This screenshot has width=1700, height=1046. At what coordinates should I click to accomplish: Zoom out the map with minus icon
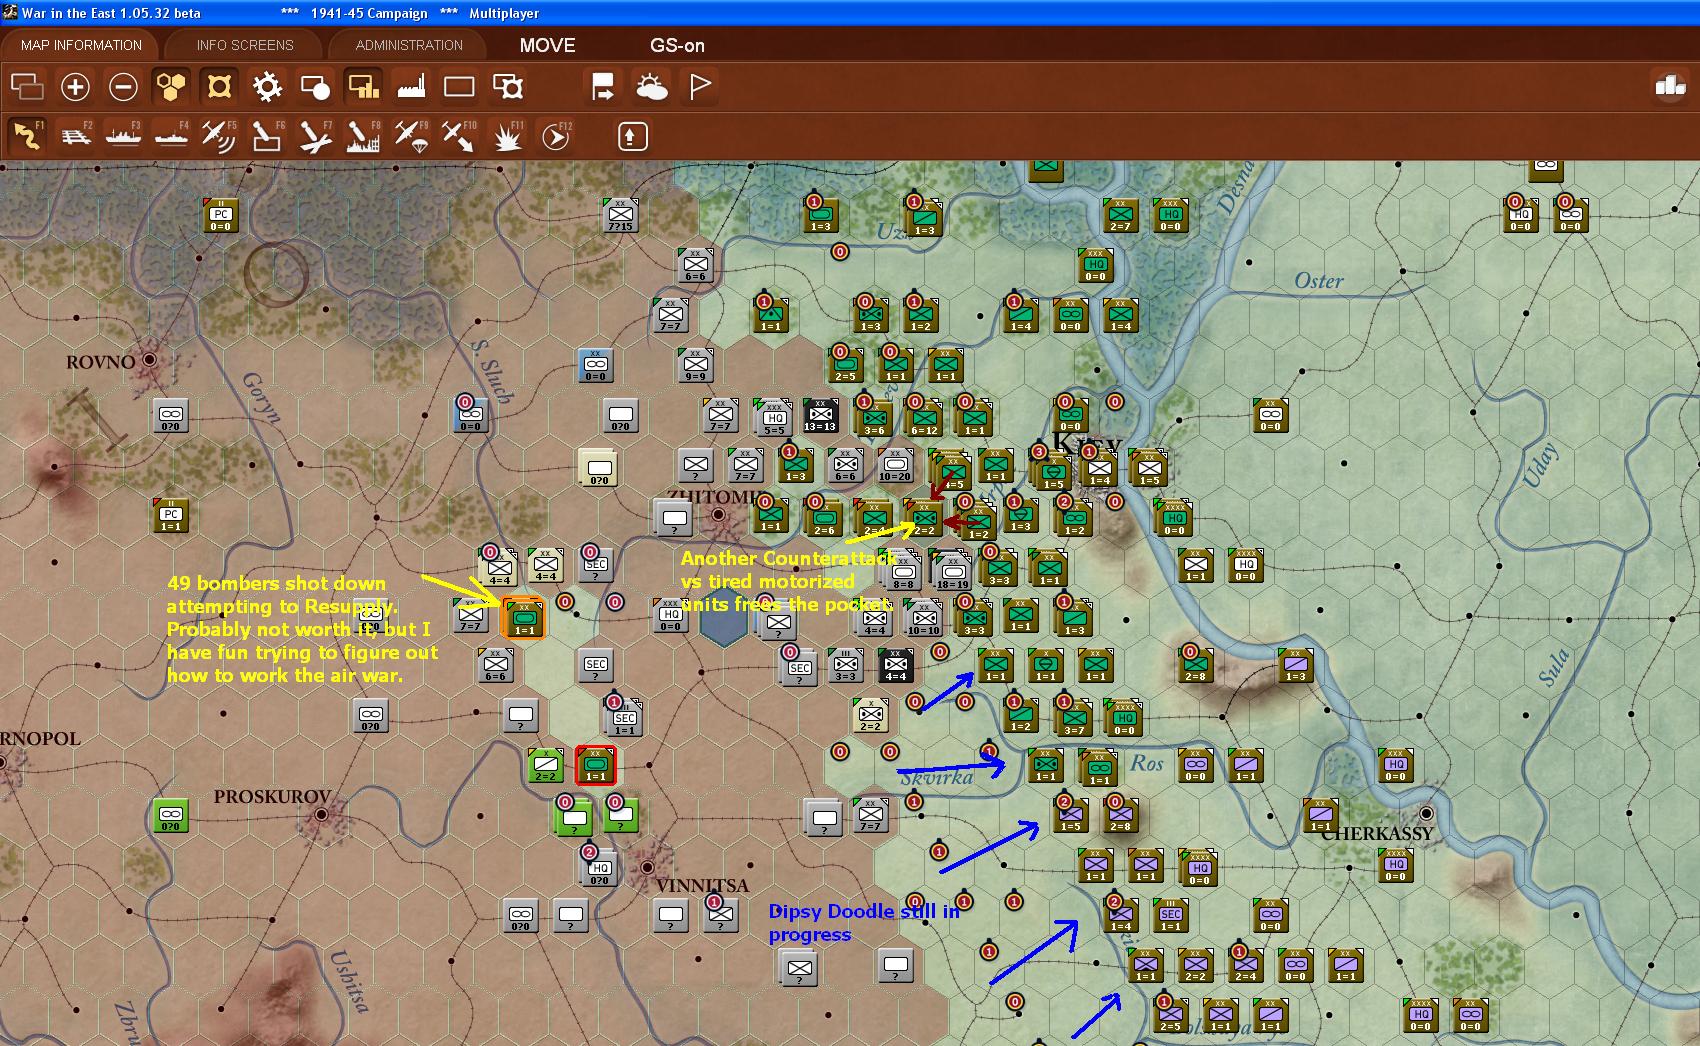123,87
